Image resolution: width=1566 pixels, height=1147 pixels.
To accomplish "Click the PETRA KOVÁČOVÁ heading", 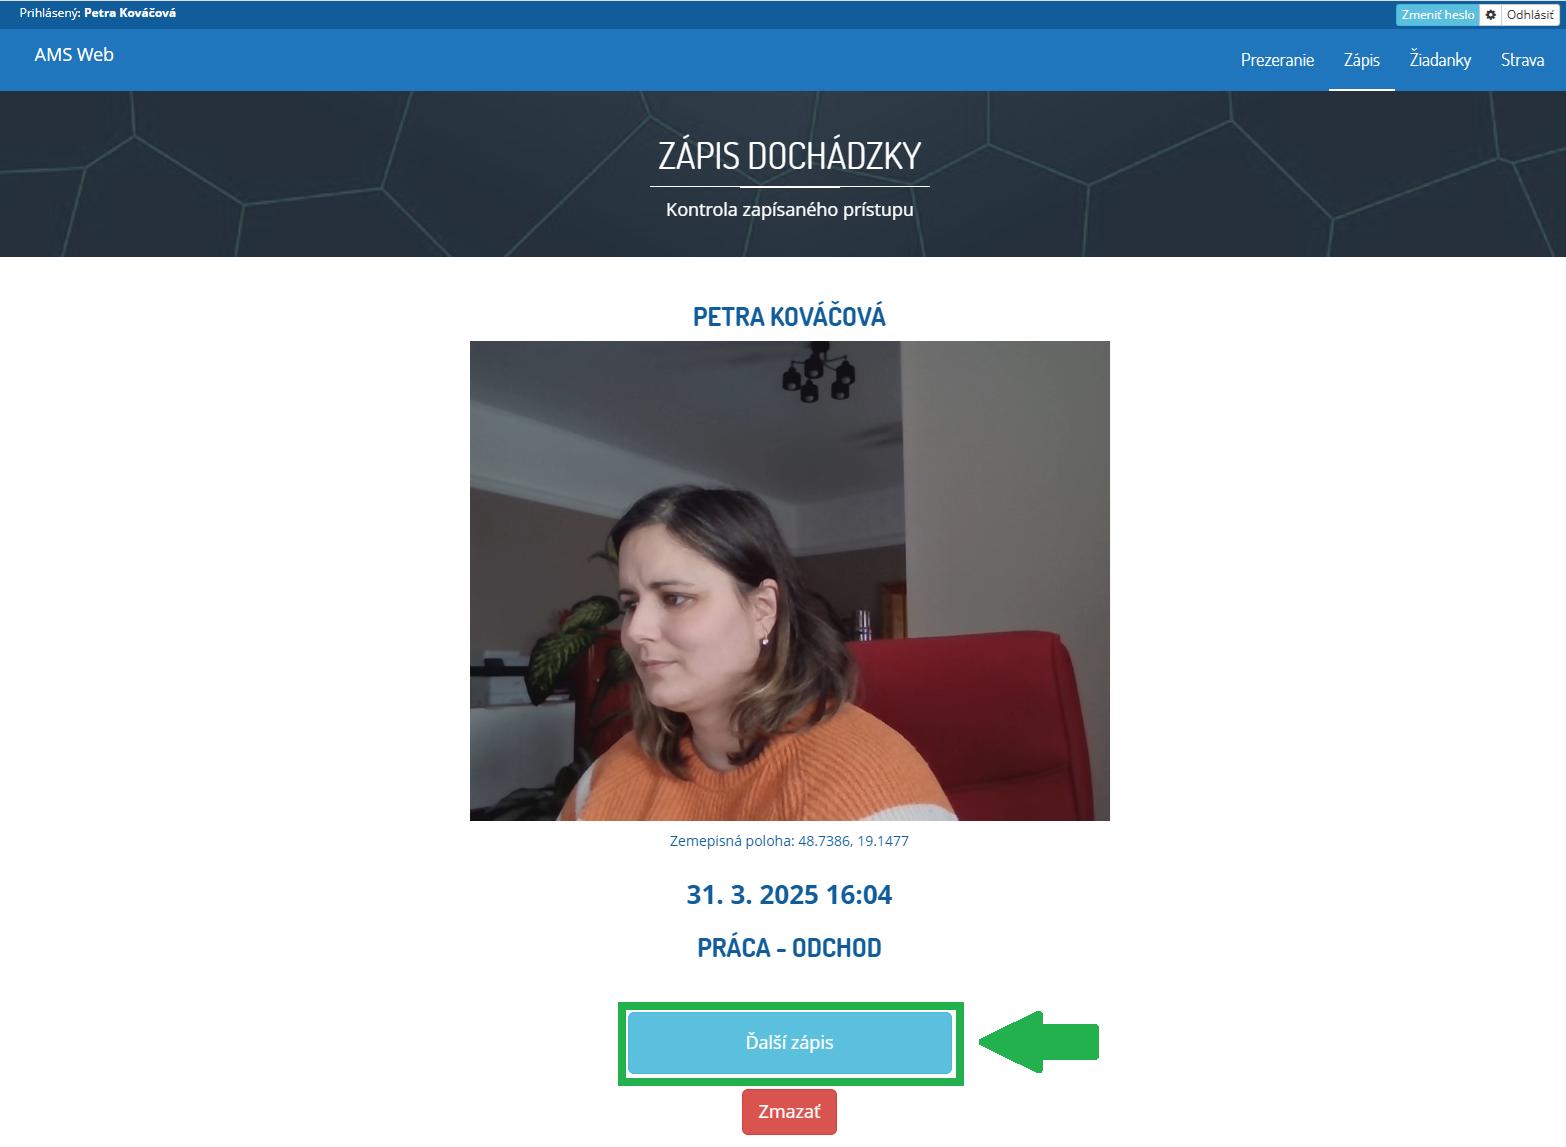I will (x=789, y=317).
